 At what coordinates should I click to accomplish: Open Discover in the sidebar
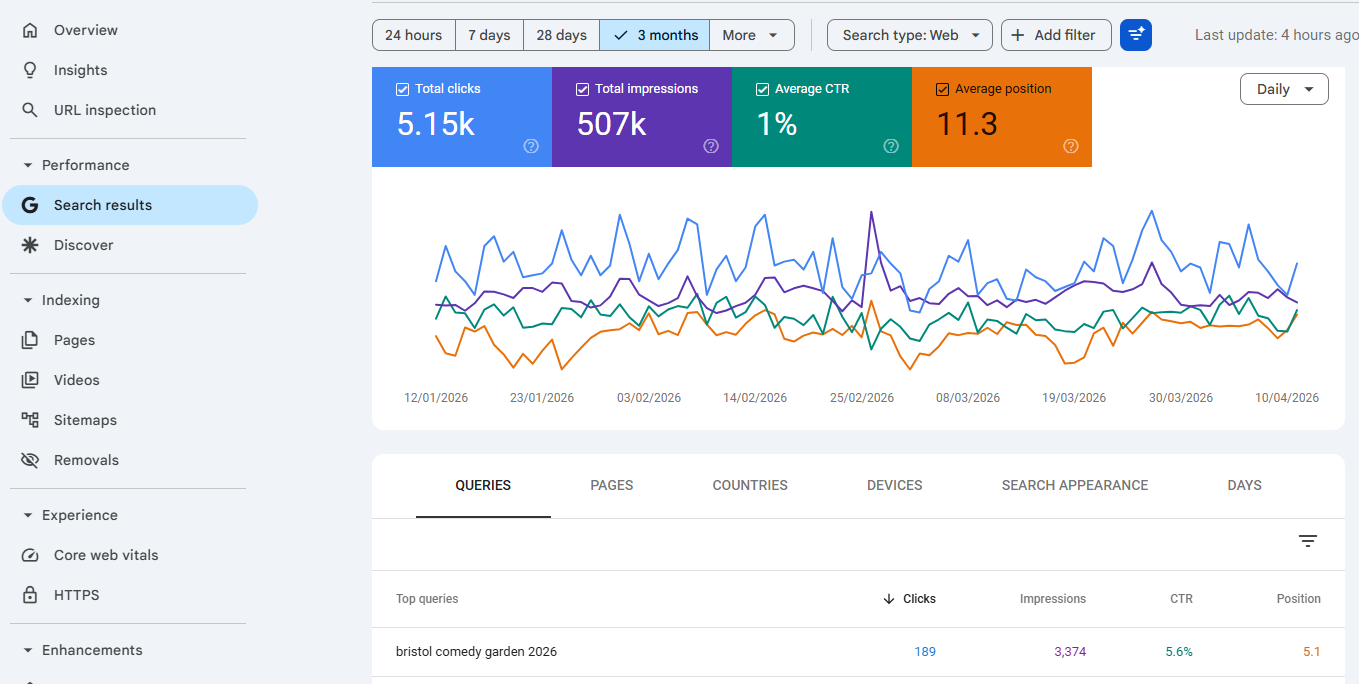coord(130,245)
